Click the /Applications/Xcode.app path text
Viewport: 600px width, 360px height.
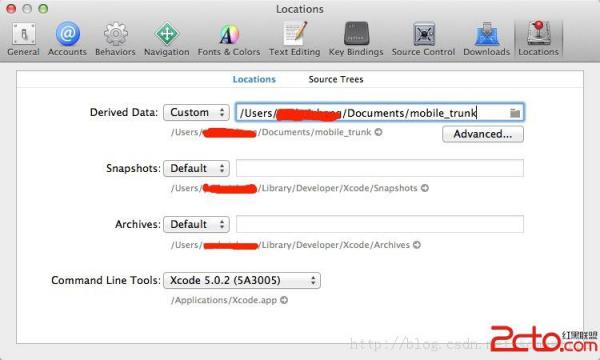point(224,300)
